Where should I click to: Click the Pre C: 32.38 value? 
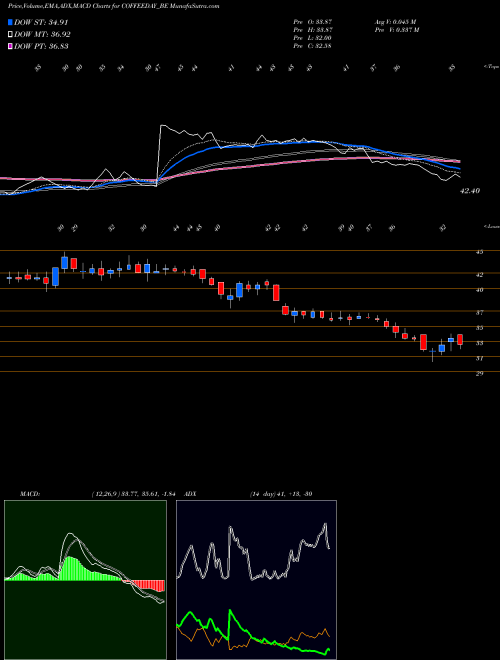[x=312, y=46]
